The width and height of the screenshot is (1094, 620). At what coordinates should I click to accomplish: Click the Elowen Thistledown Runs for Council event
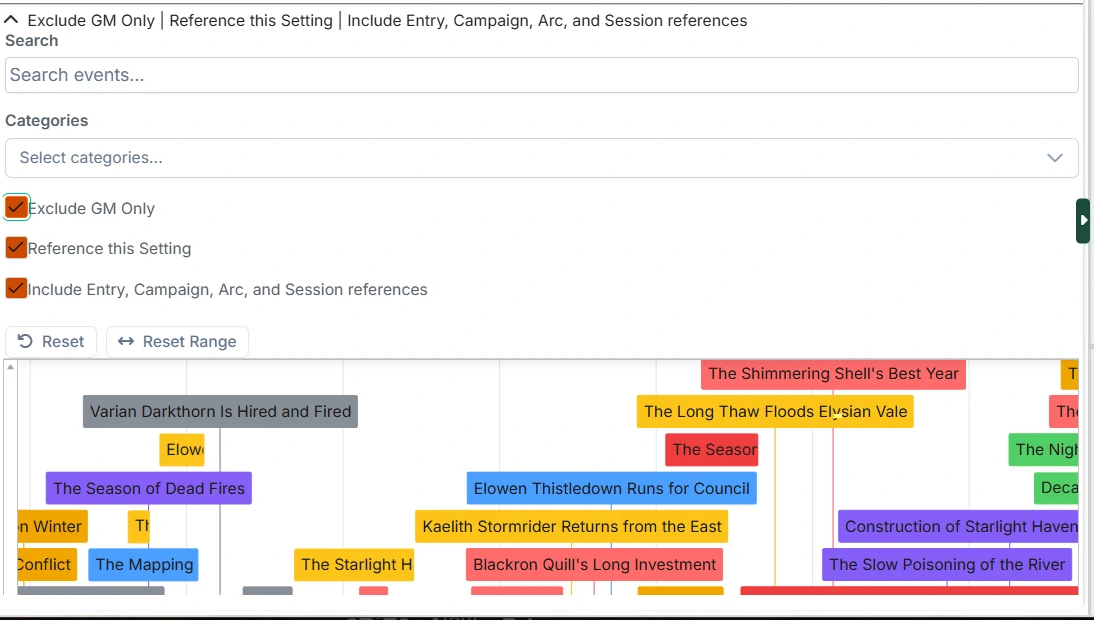(x=611, y=488)
